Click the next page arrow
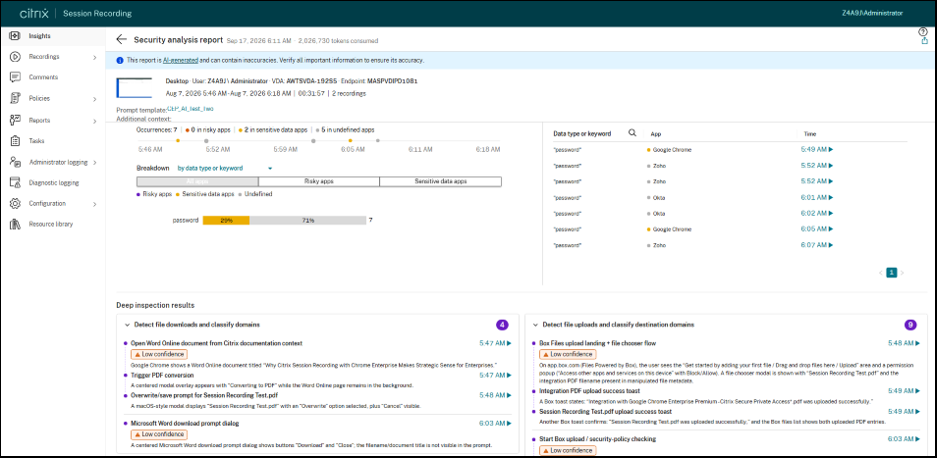Screen dimensions: 937x458 point(902,273)
